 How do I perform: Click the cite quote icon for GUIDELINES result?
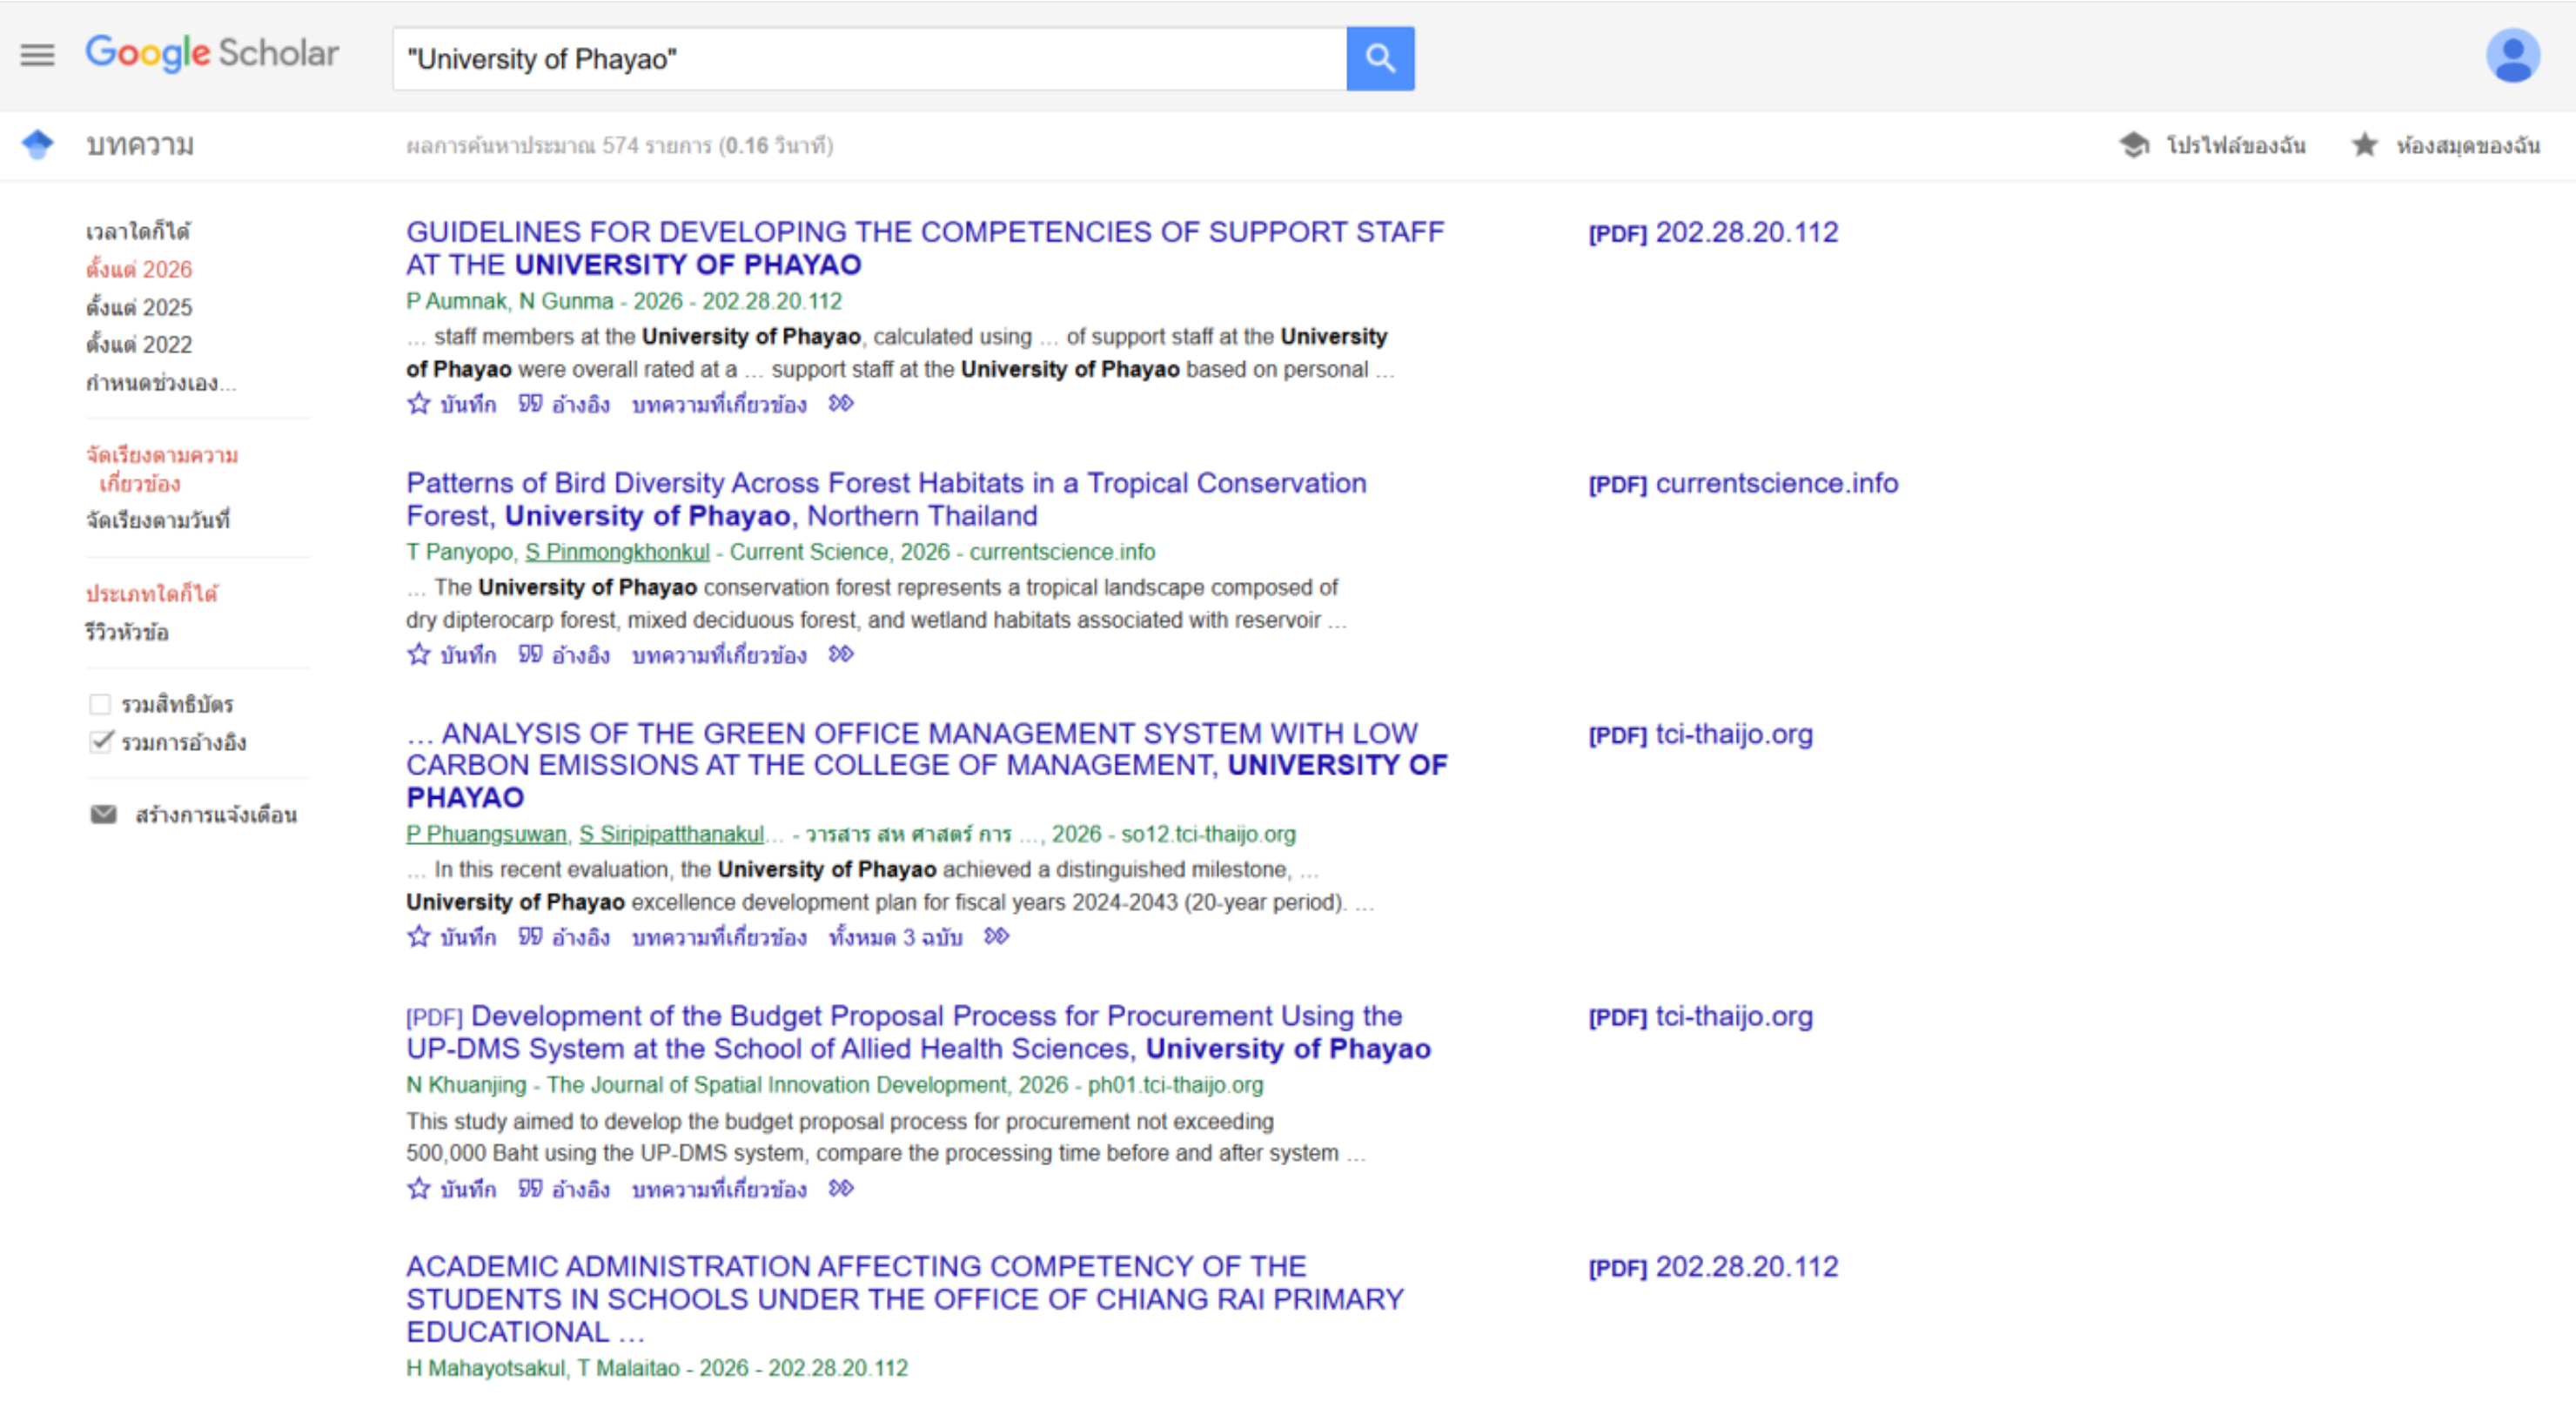(x=530, y=404)
